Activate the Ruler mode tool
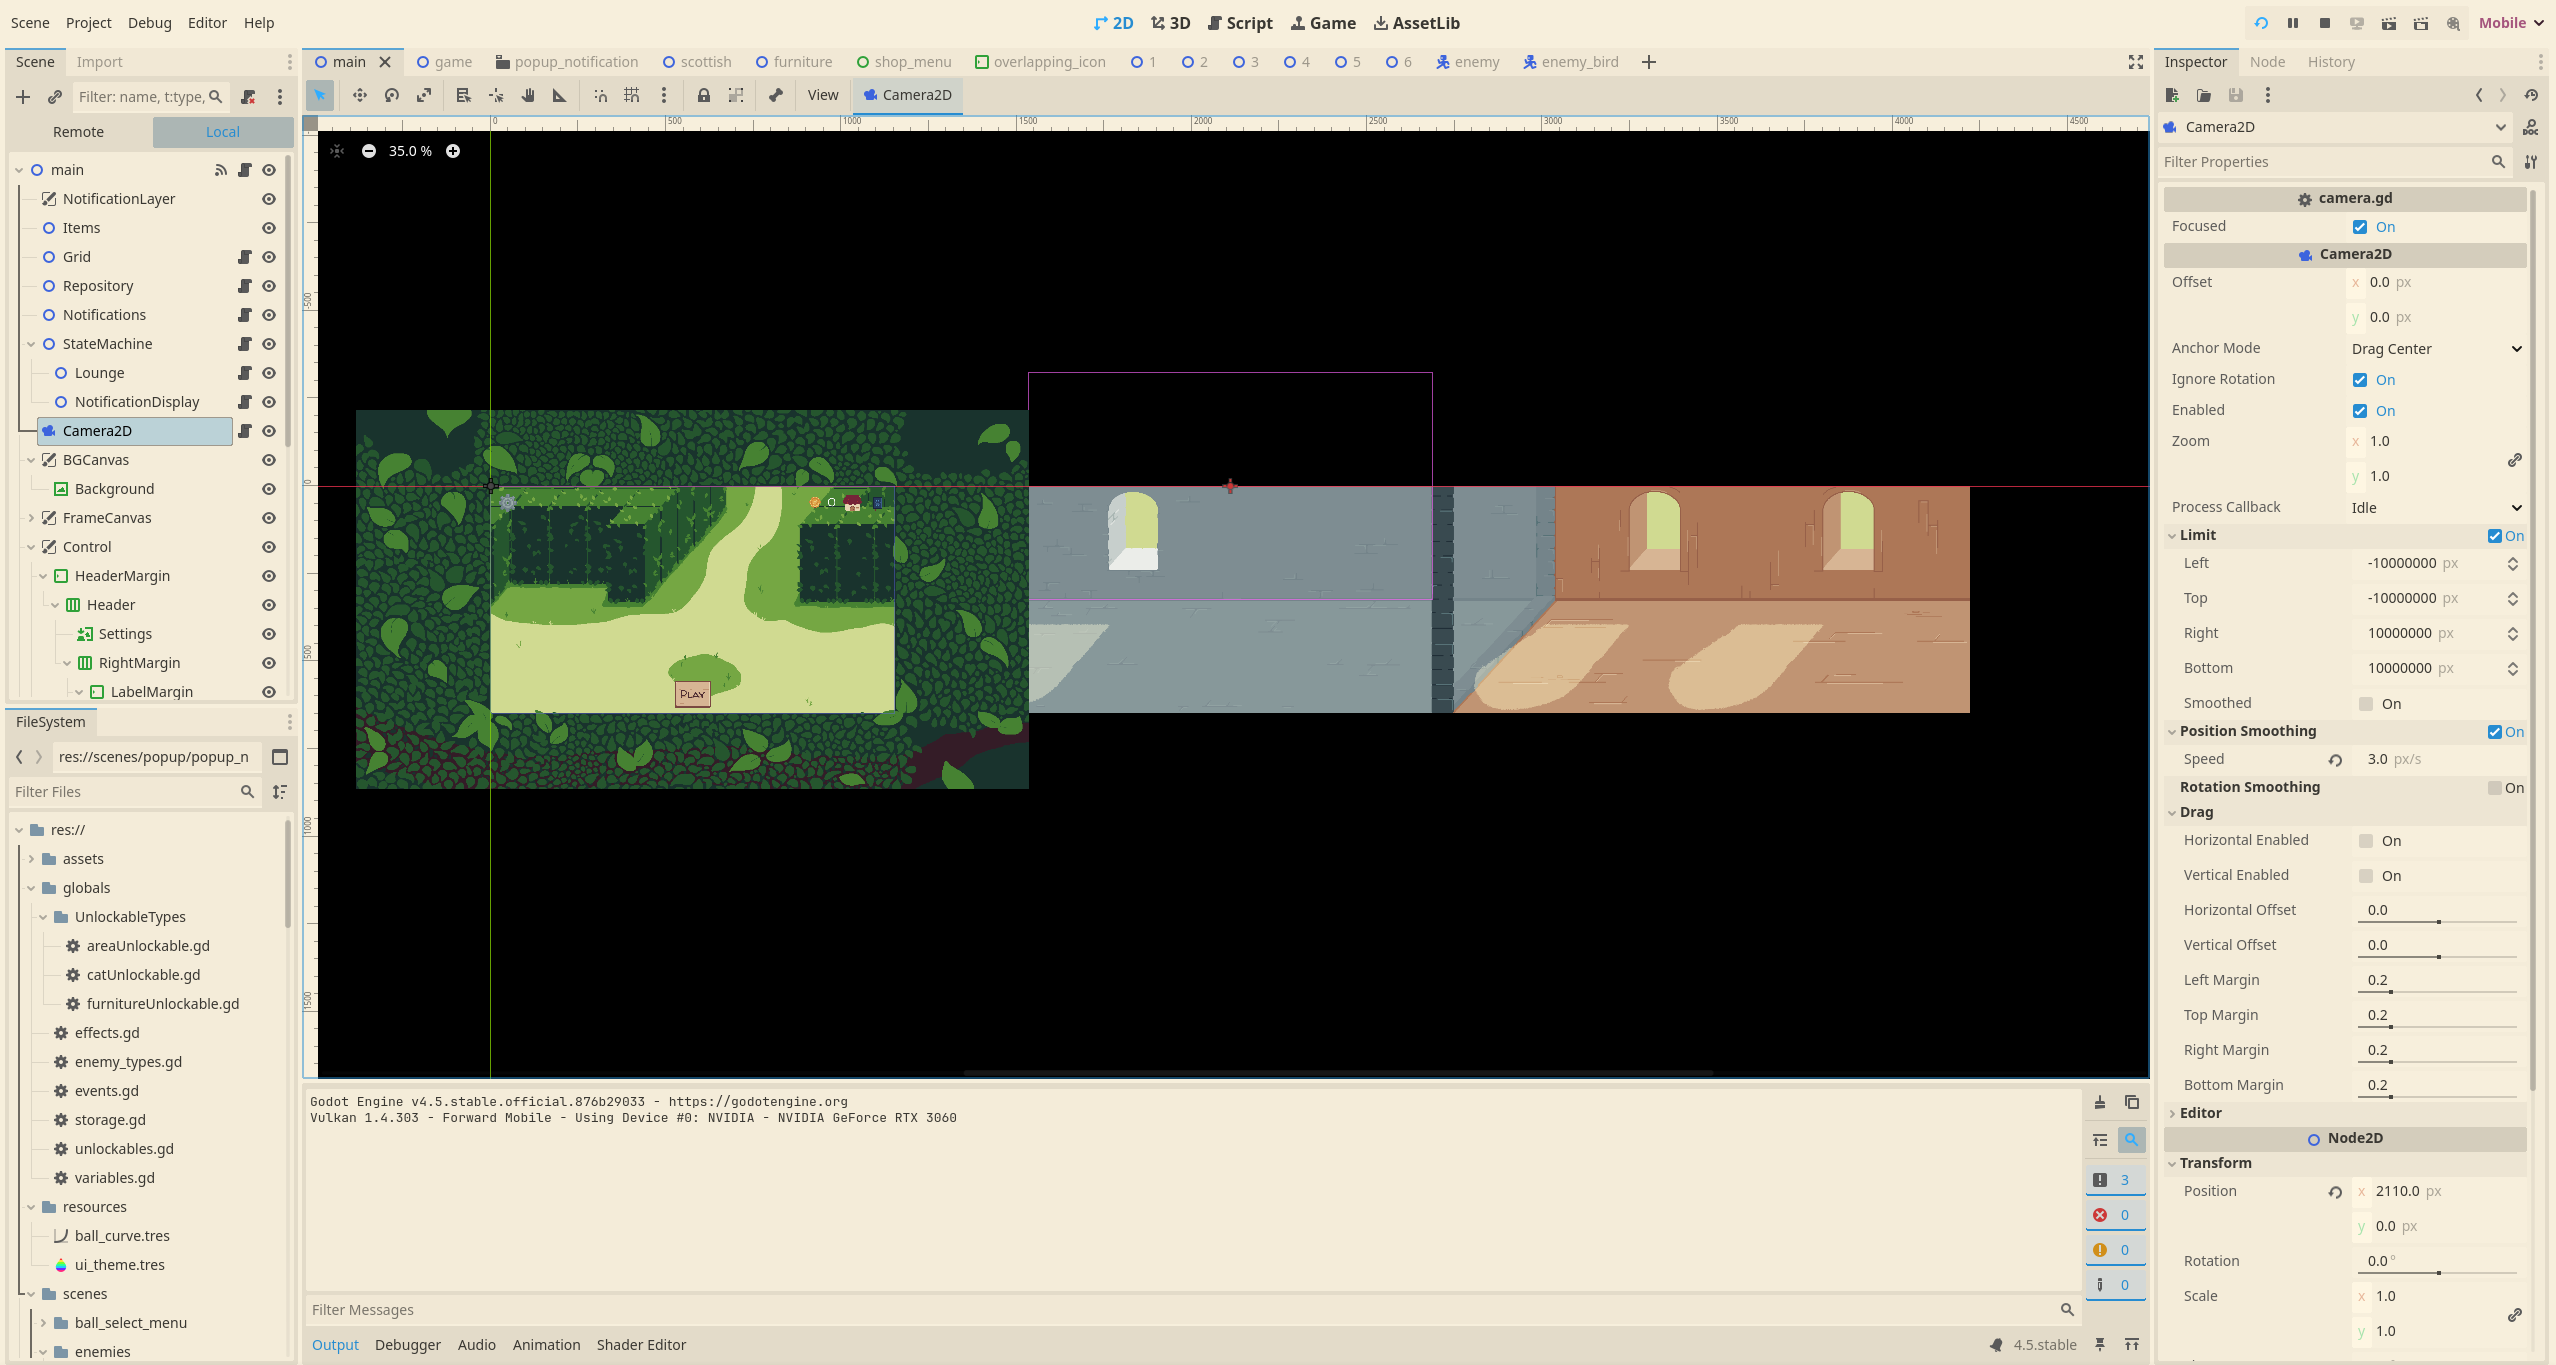This screenshot has height=1365, width=2556. click(560, 95)
